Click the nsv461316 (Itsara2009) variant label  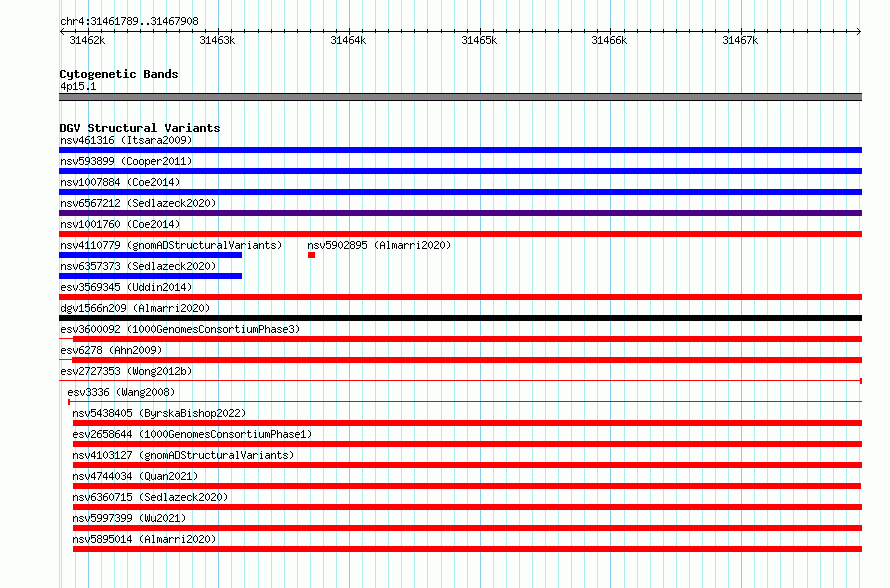pyautogui.click(x=126, y=140)
